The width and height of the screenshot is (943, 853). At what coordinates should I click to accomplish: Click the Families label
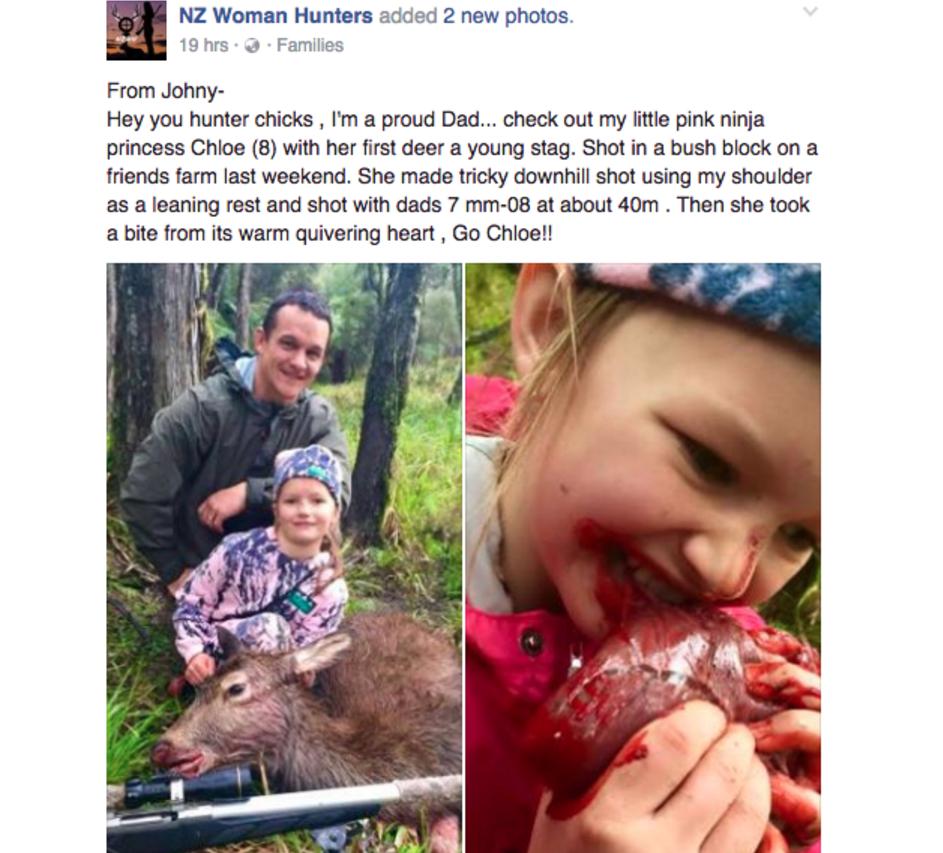(x=310, y=46)
